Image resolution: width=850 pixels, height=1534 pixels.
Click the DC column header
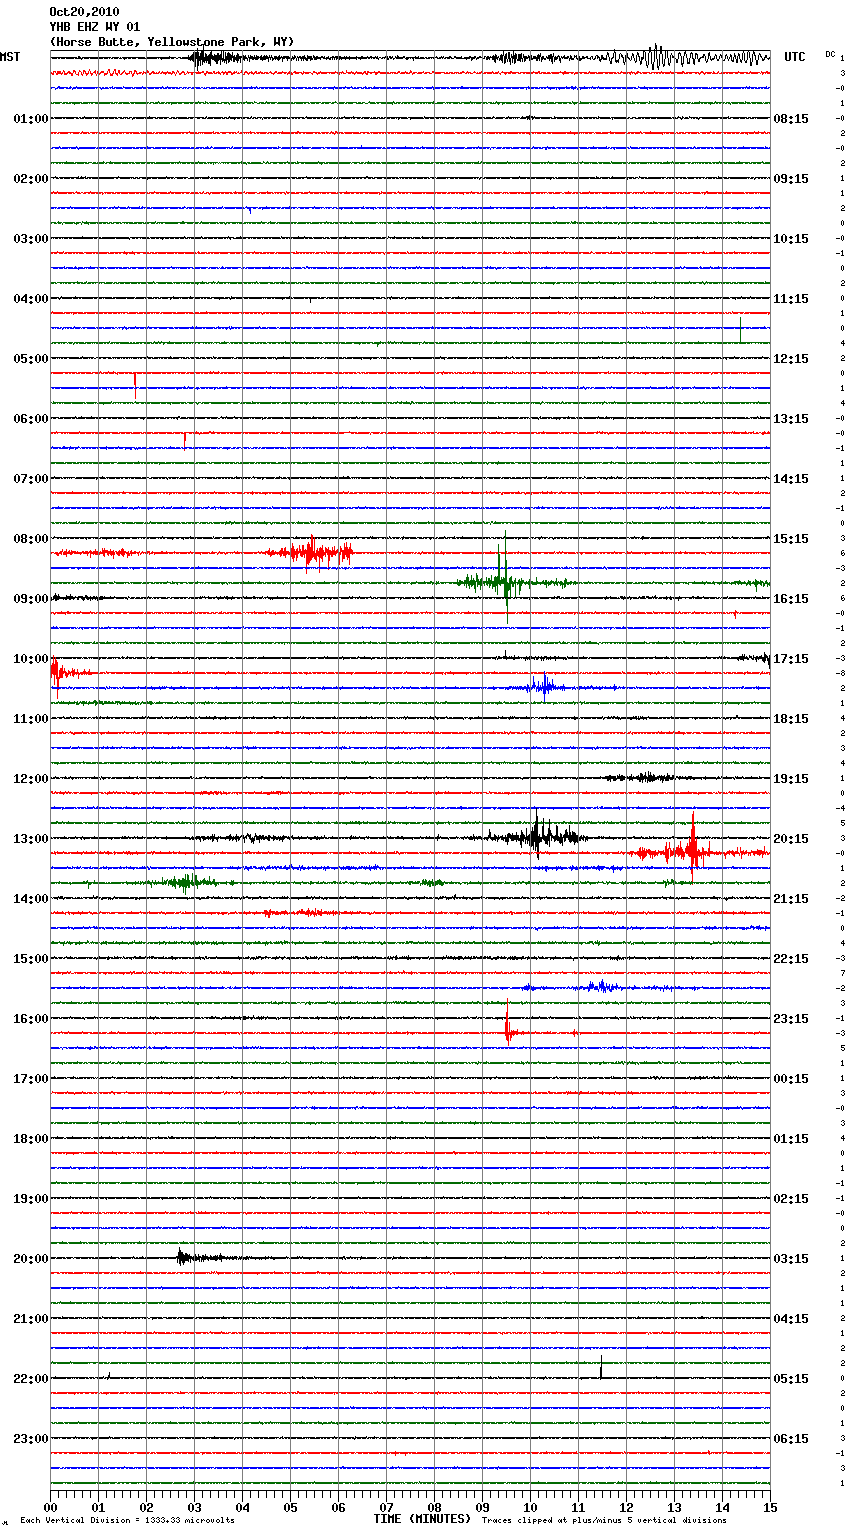(x=830, y=54)
